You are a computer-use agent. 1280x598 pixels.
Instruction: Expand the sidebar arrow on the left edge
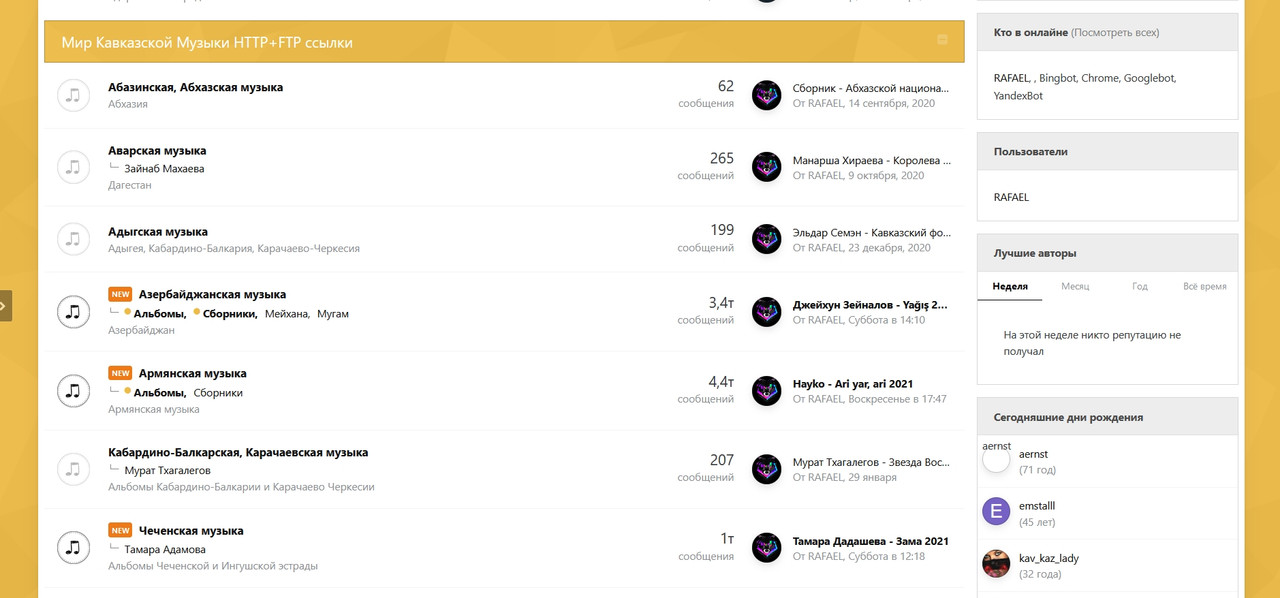(5, 306)
